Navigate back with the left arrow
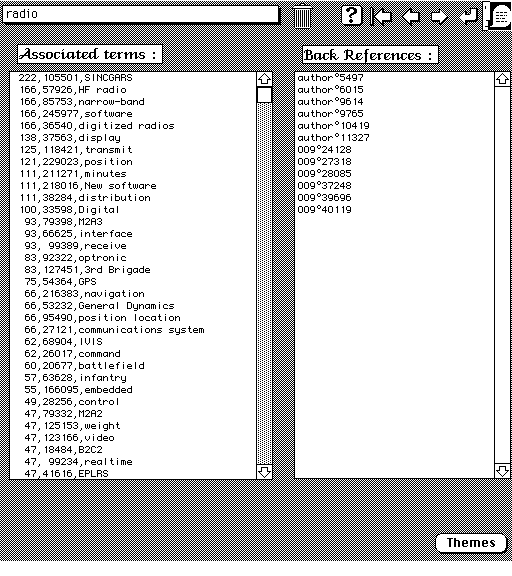Image resolution: width=512 pixels, height=576 pixels. (x=411, y=17)
